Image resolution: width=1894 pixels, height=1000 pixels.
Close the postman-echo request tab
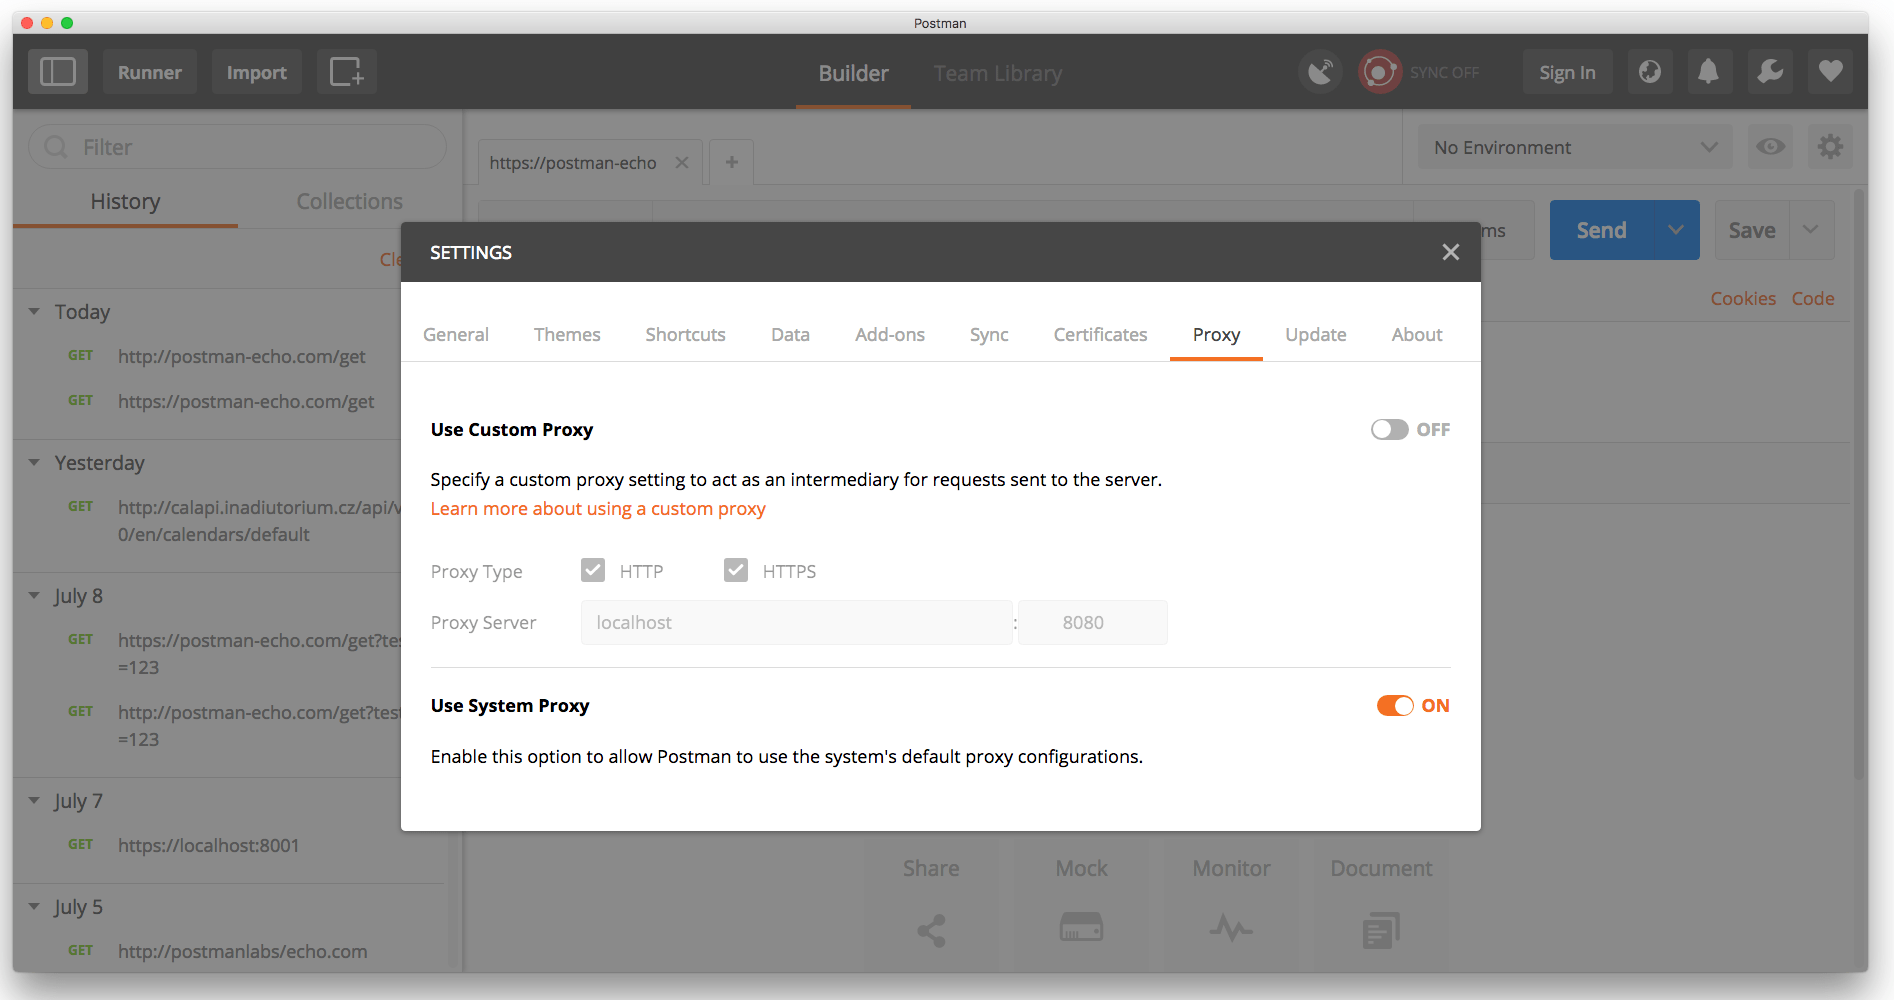(x=682, y=162)
